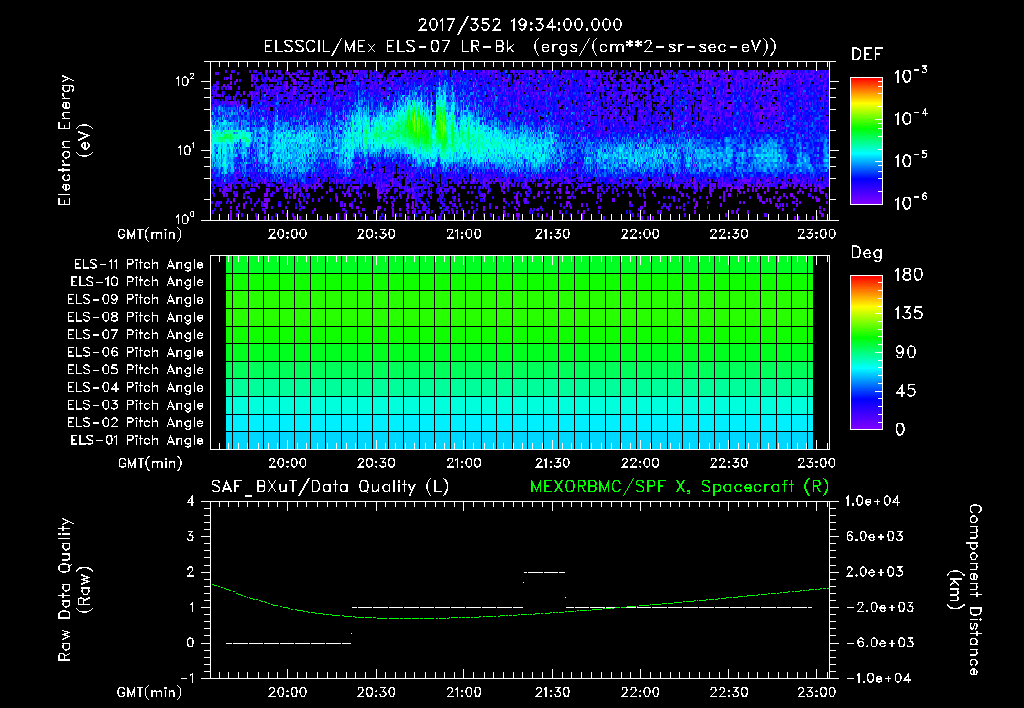Screen dimensions: 1024x708
Task: Select the ELS-11 Pitch Angle row label
Action: [138, 265]
